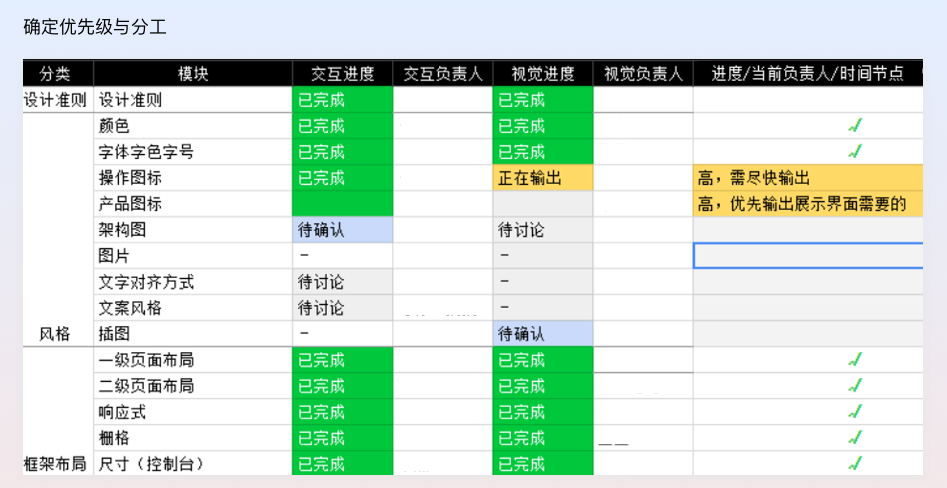This screenshot has width=947, height=488.
Task: Click the active outlined cell in the 图片 row
Action: click(808, 255)
